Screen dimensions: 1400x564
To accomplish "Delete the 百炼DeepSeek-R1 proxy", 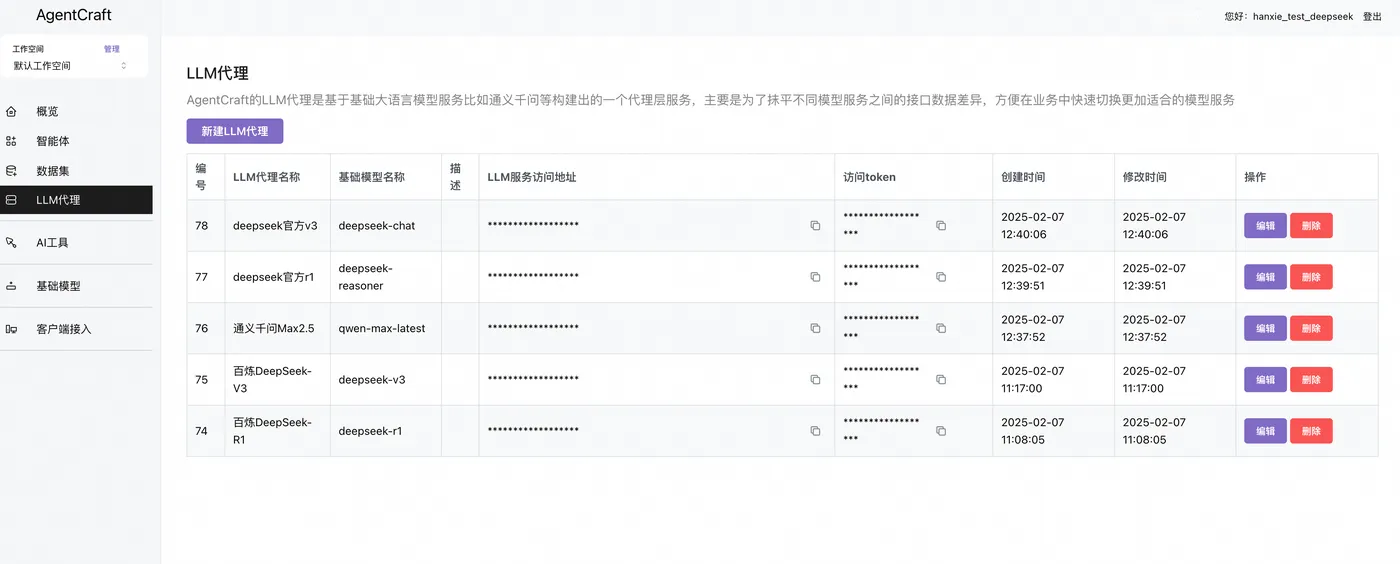I will 1311,431.
